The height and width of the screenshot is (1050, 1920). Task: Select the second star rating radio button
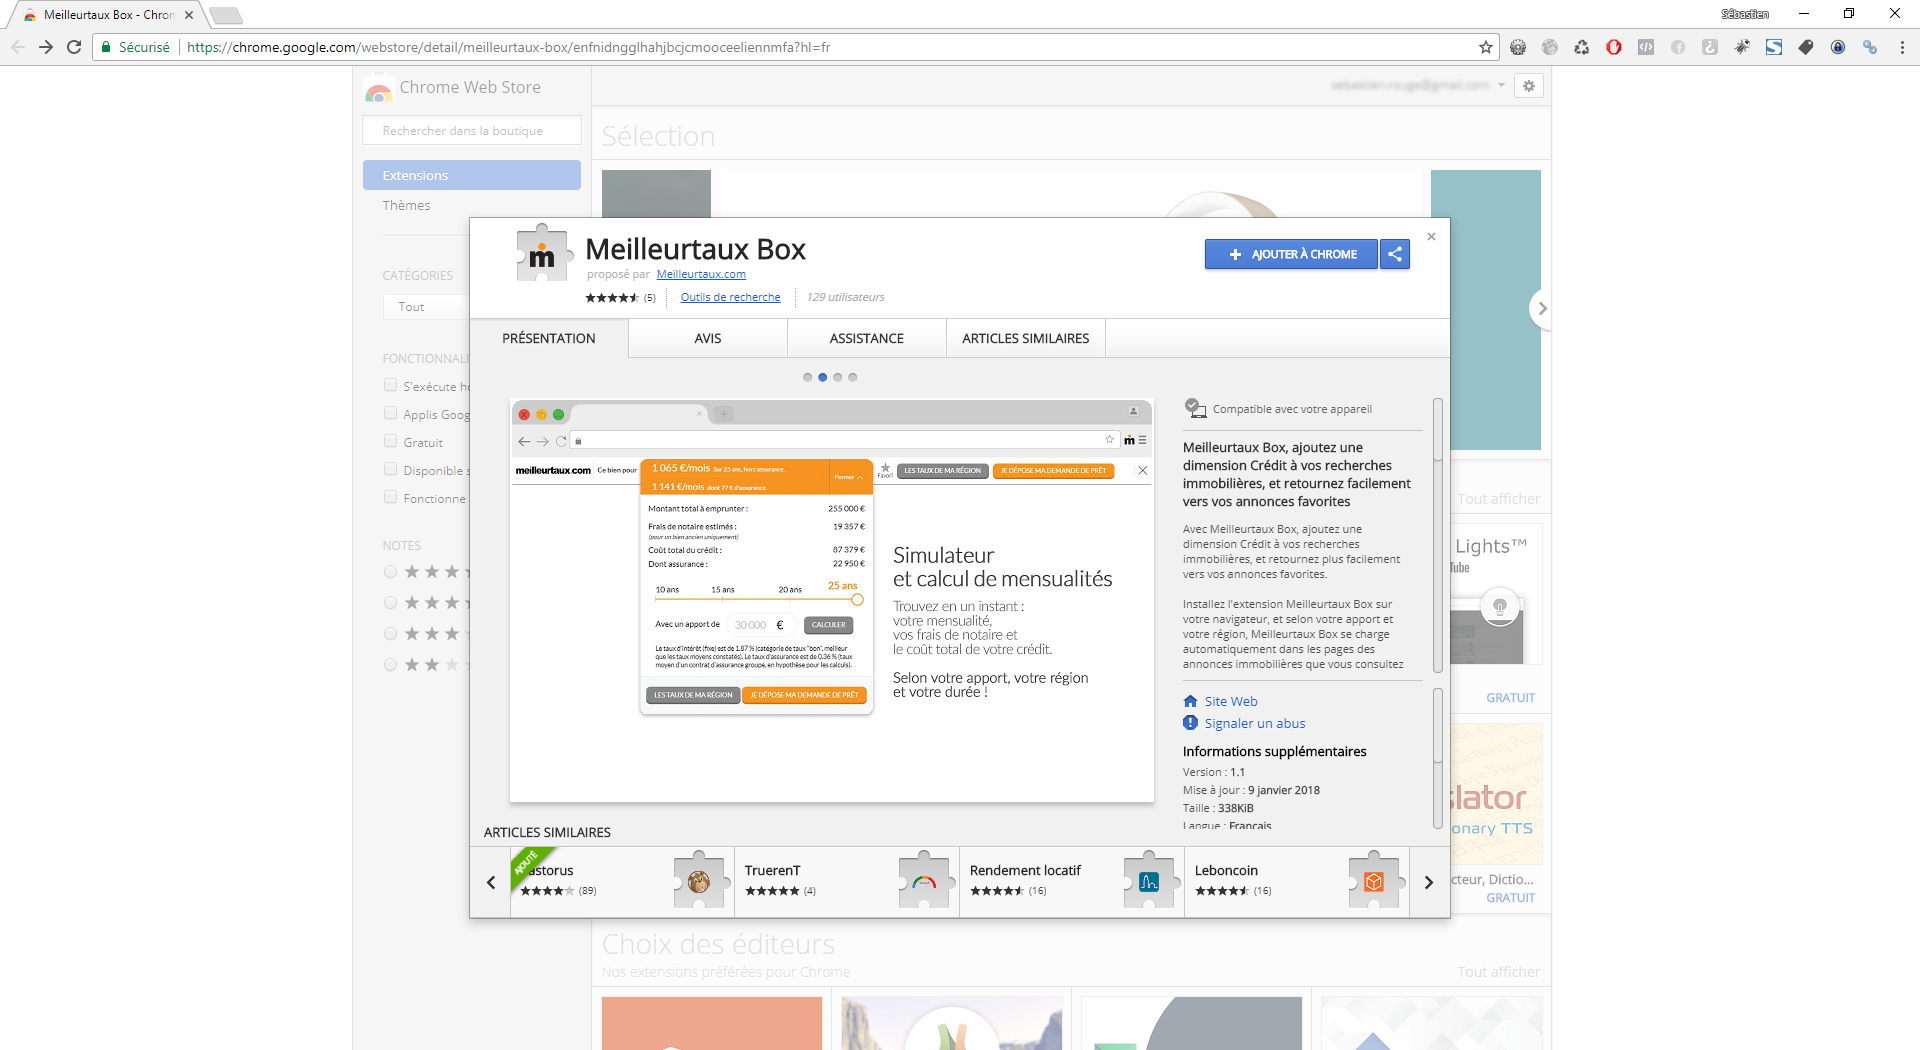pos(391,603)
